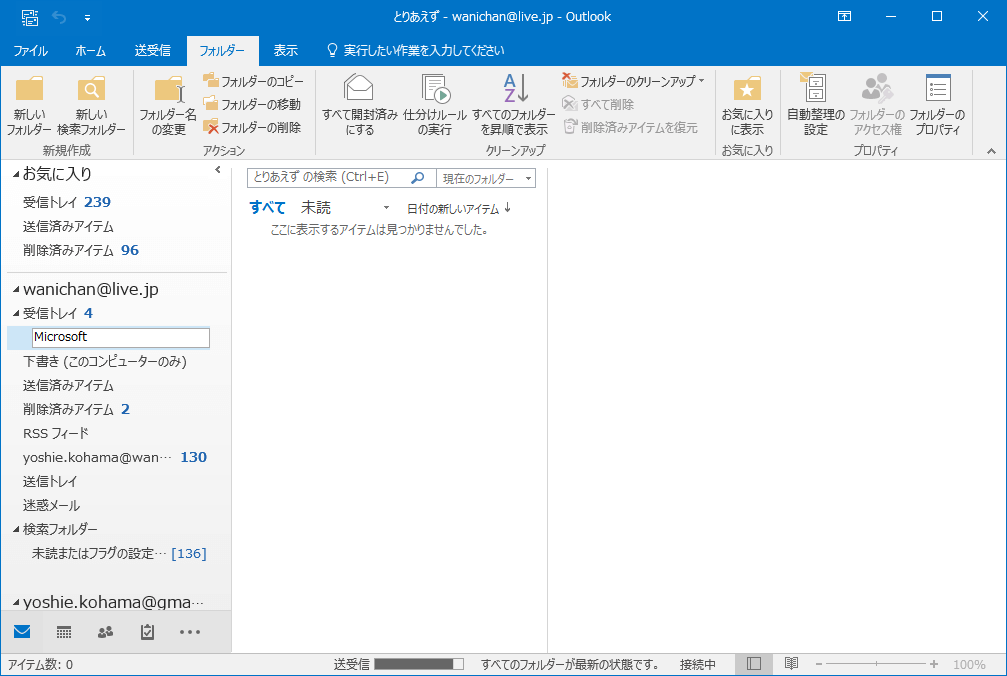Screen dimensions: 1007x676
Task: Collapse the ribbon with chevron
Action: 991,151
